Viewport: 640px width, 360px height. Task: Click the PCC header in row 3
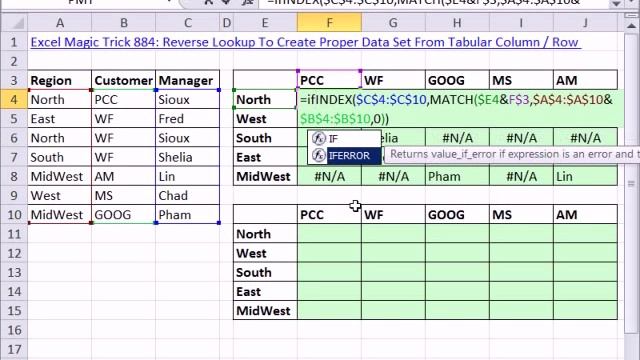pos(329,80)
